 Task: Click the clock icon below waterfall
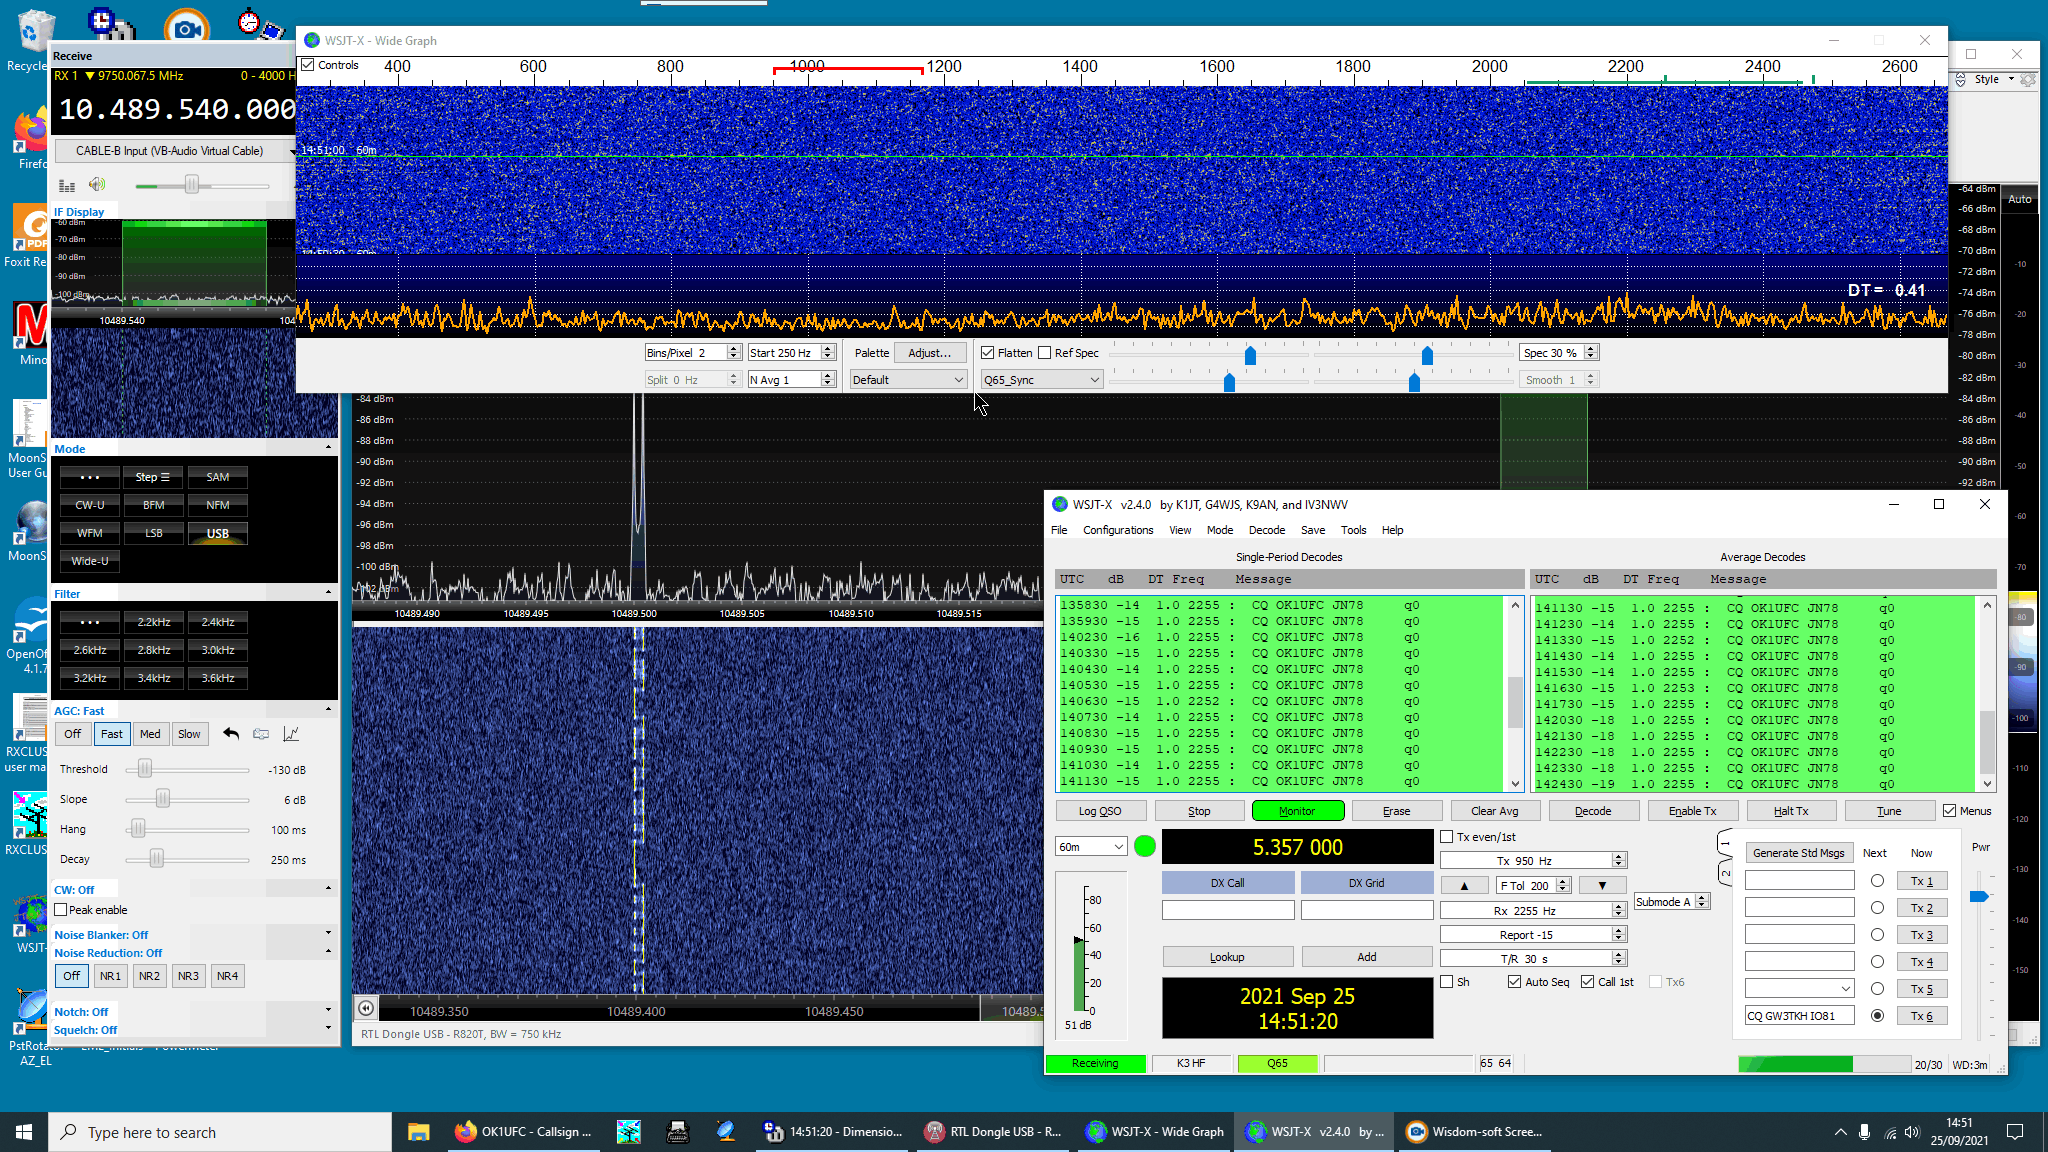[x=366, y=1009]
